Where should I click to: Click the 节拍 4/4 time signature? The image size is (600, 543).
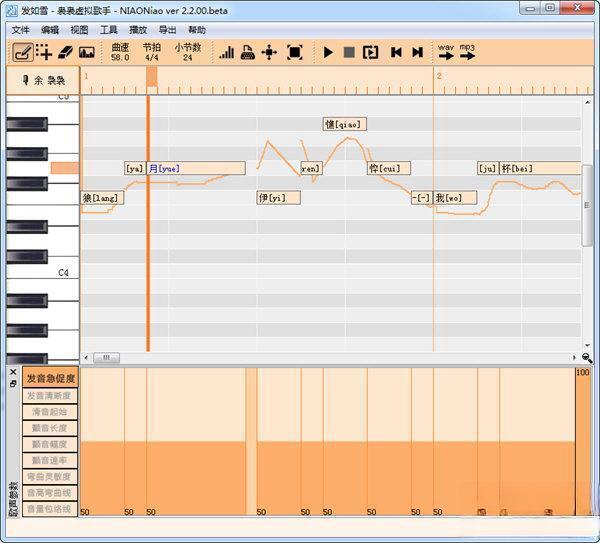(x=152, y=52)
